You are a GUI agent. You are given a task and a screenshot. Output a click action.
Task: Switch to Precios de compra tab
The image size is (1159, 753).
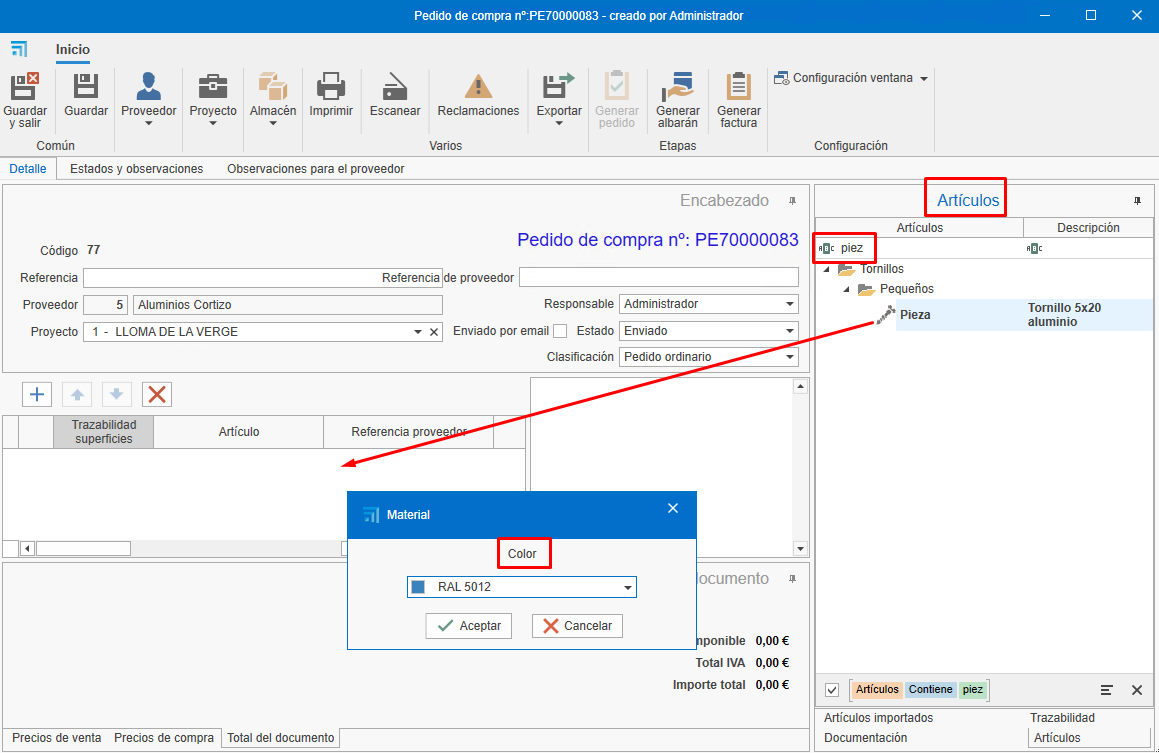(164, 737)
